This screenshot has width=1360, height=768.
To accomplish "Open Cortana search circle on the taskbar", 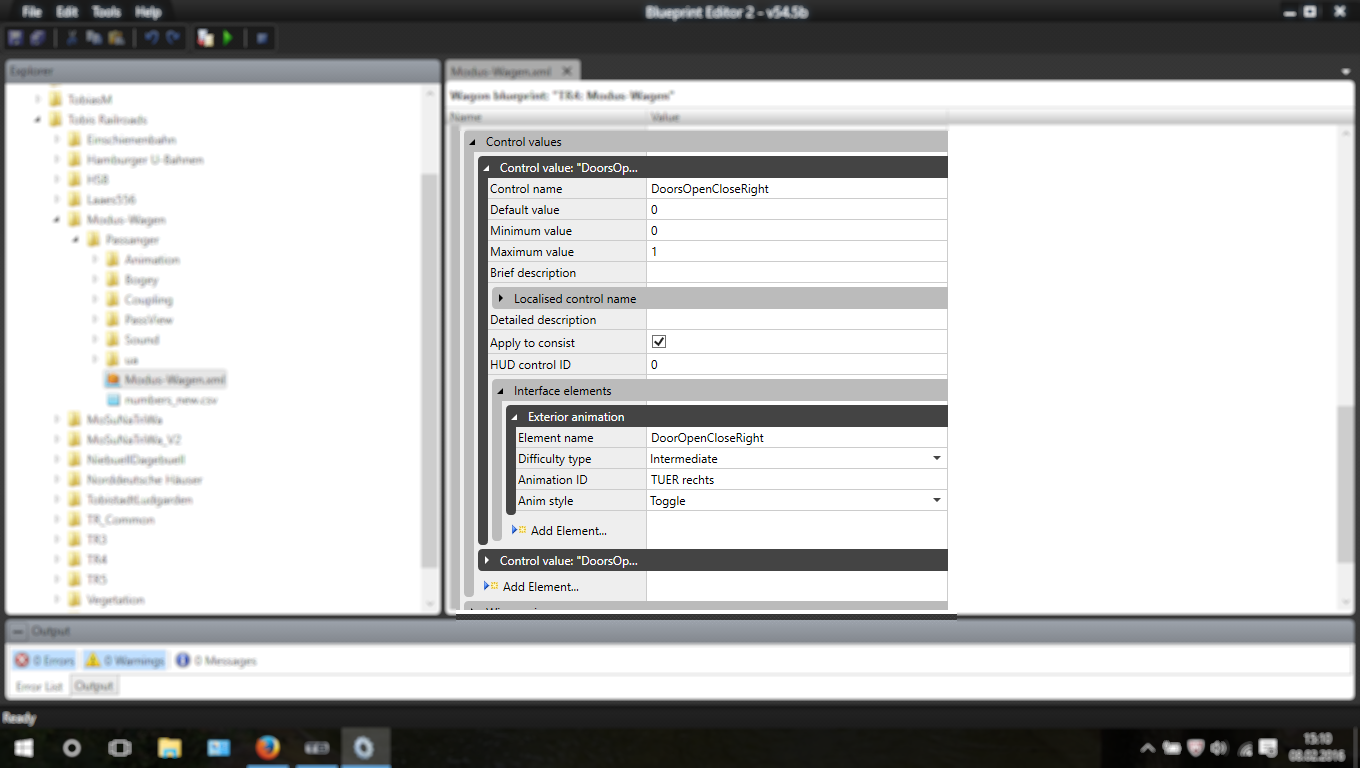I will (x=72, y=747).
